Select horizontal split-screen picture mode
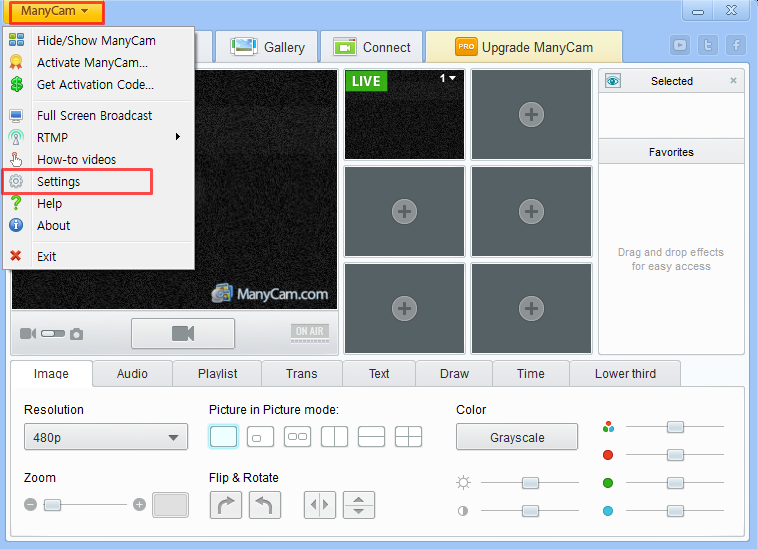 (x=371, y=436)
